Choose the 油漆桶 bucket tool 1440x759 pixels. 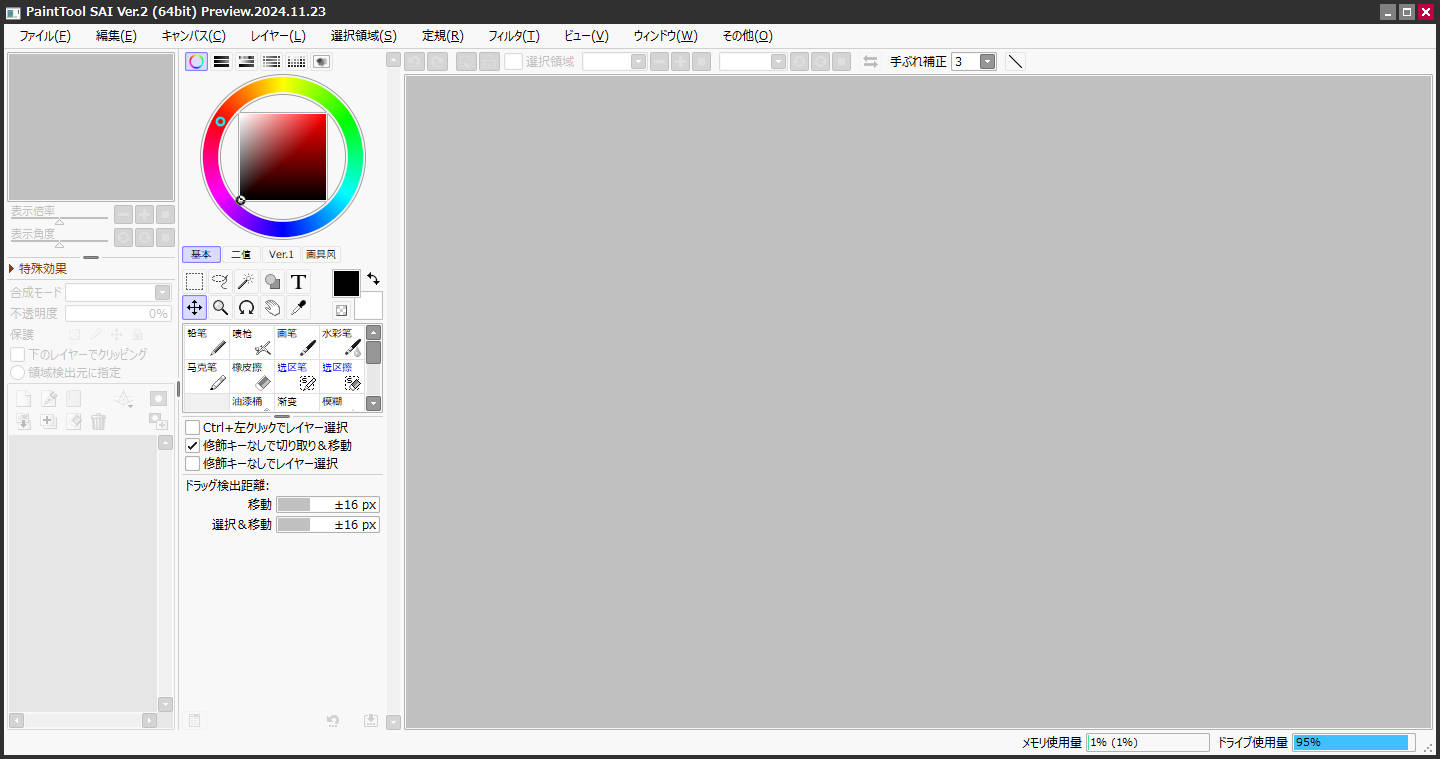coord(252,402)
